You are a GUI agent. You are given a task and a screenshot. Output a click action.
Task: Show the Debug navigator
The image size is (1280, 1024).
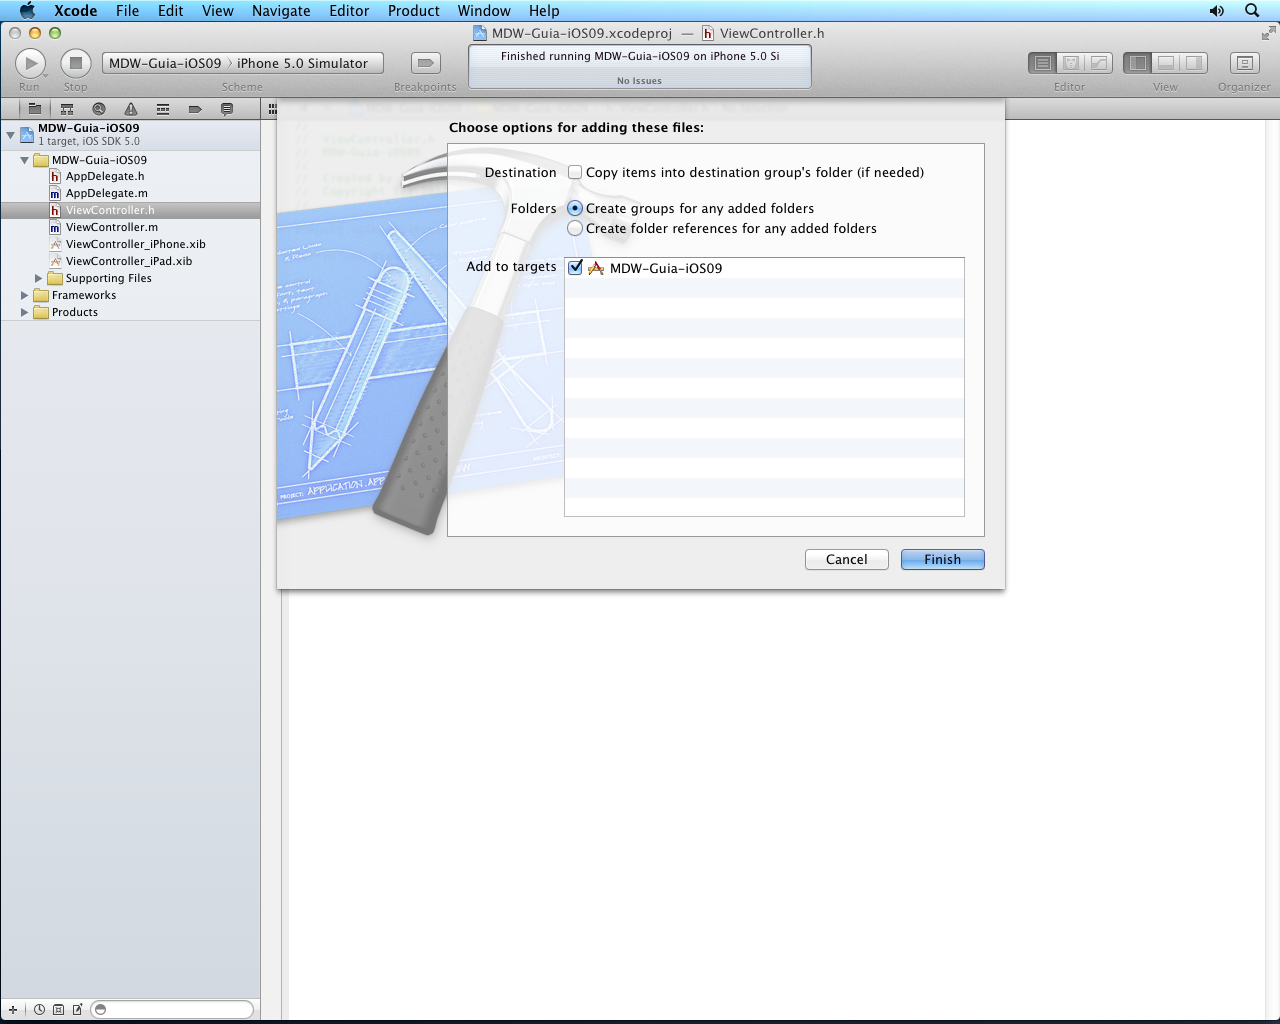163,109
